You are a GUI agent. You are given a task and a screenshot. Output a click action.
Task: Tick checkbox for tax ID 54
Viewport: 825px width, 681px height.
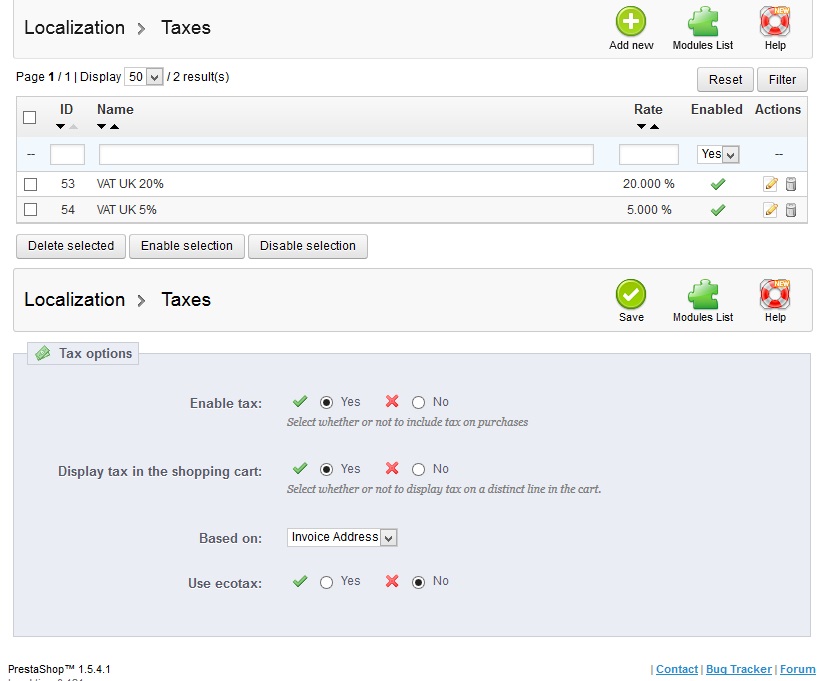(31, 210)
